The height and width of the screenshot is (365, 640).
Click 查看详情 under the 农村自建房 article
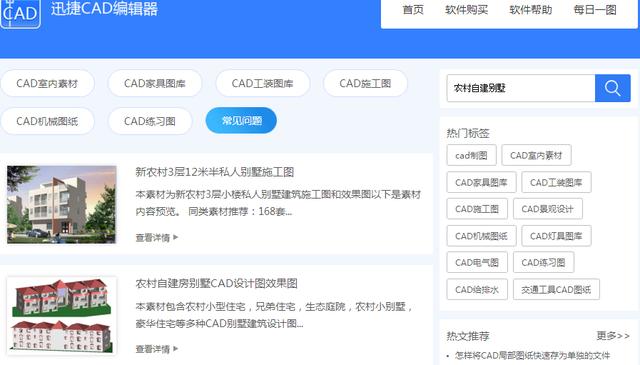(x=157, y=349)
